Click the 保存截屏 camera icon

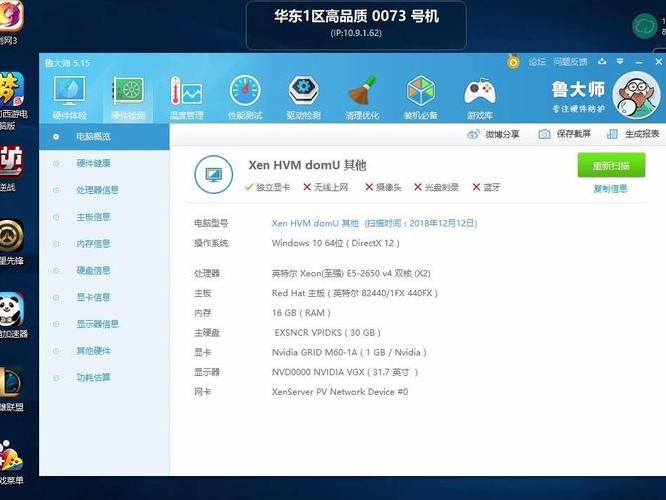[x=544, y=134]
